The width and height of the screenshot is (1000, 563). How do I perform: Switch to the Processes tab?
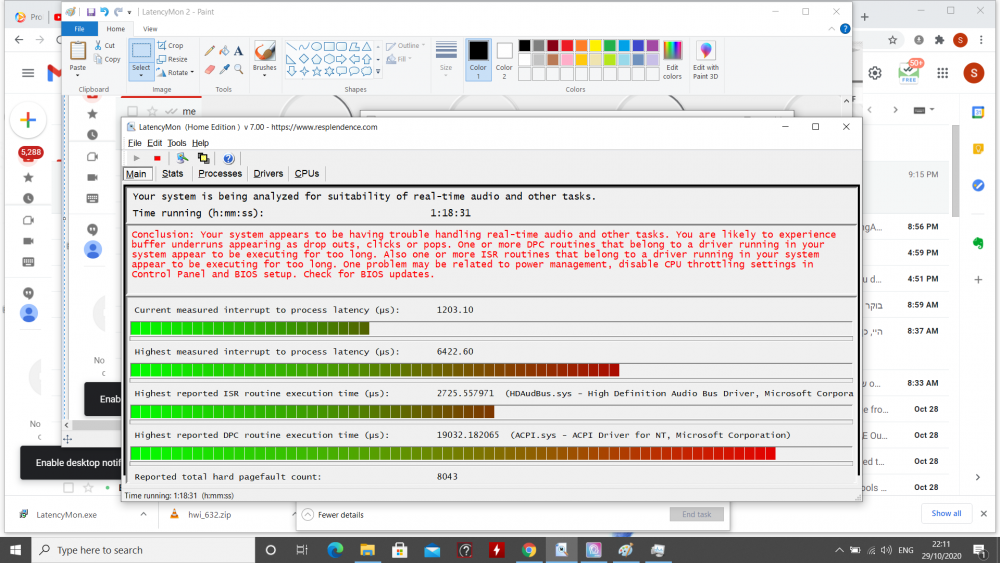tap(220, 173)
